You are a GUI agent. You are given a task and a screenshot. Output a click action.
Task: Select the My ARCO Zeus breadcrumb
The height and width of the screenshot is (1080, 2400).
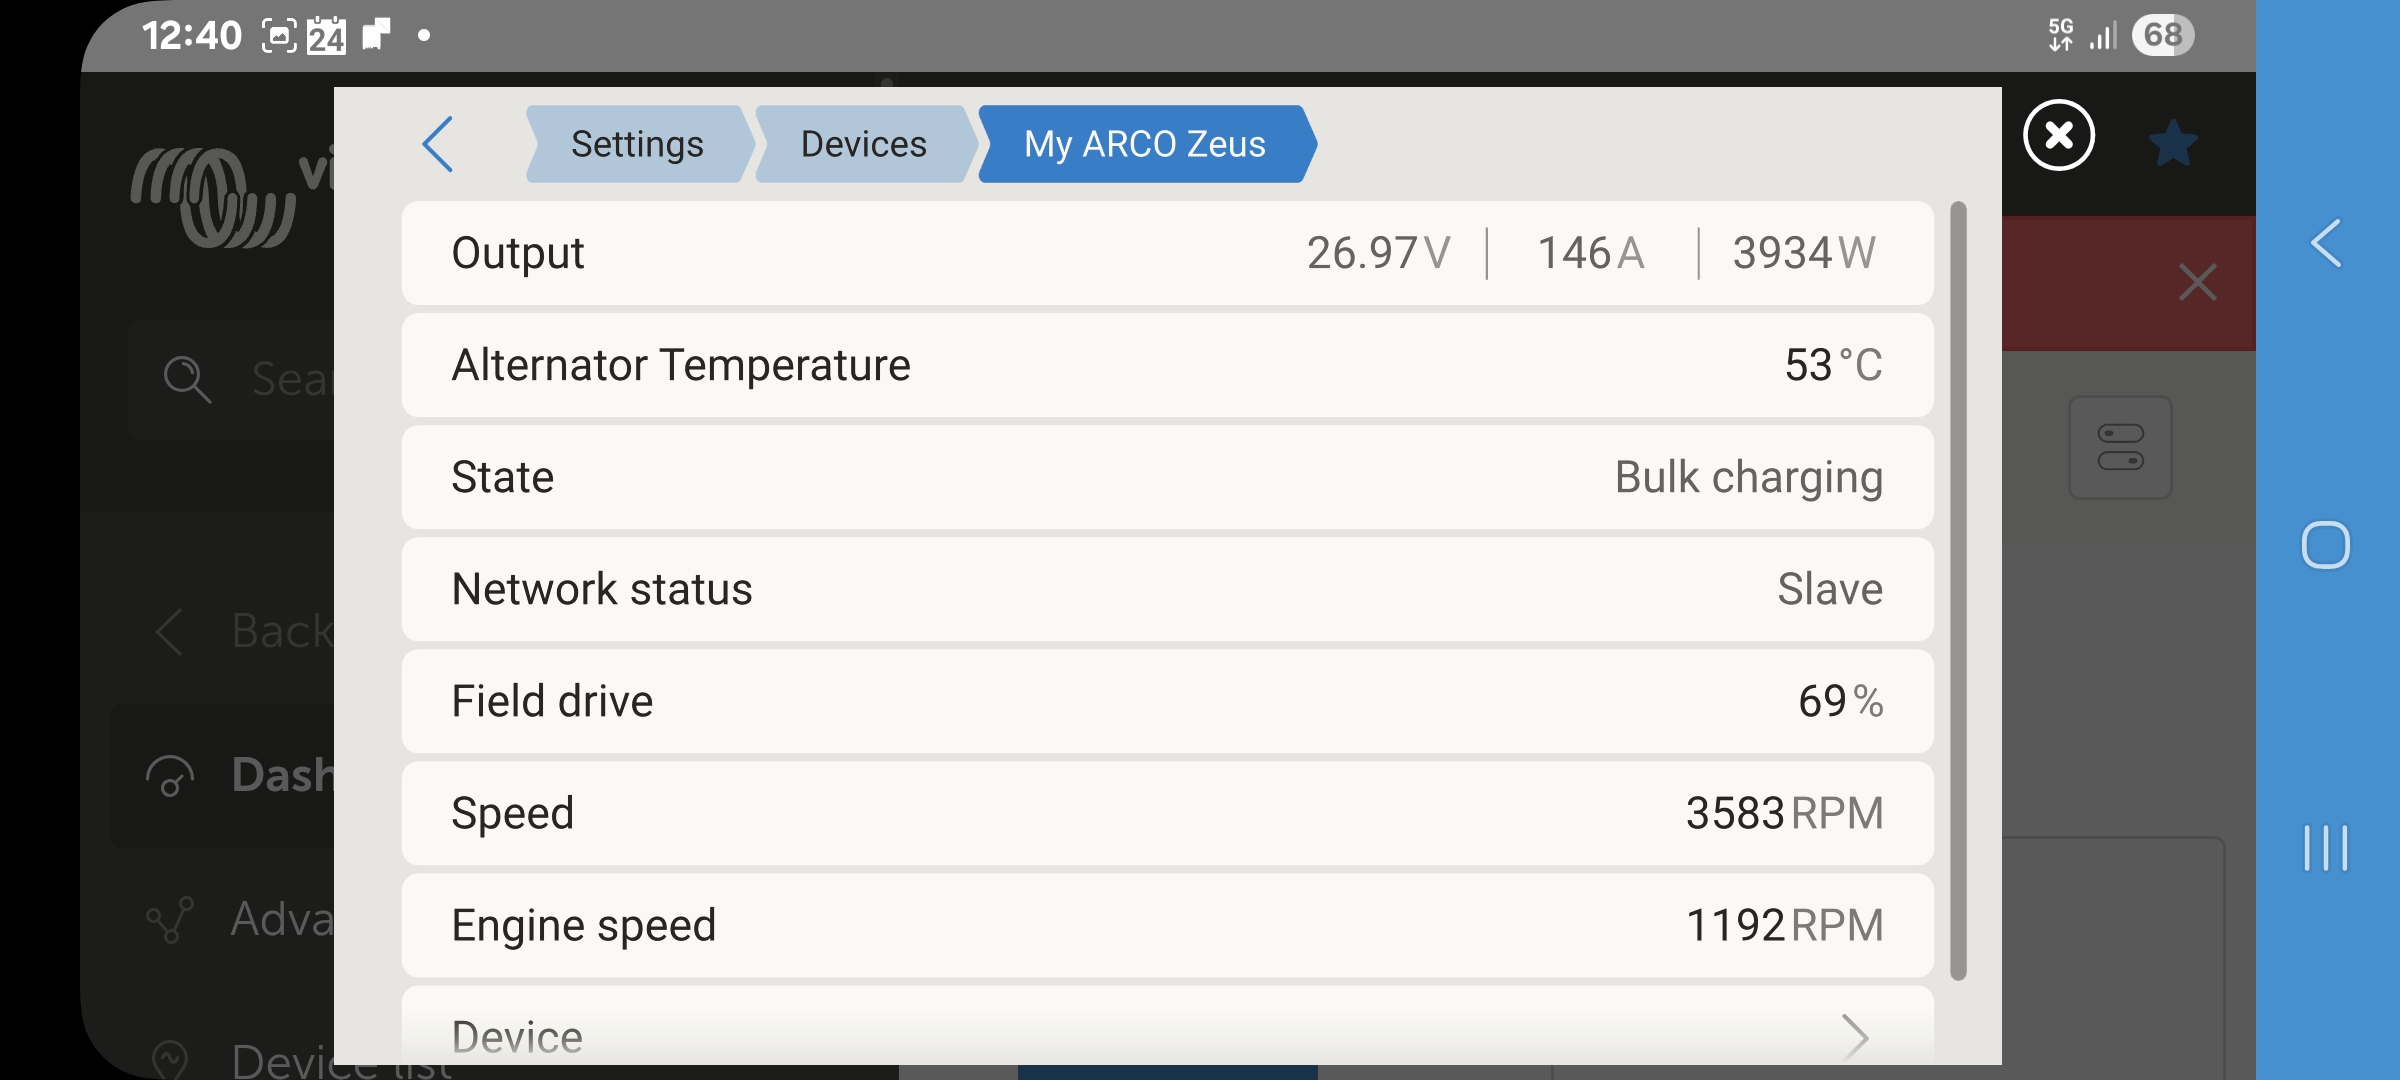[1145, 144]
